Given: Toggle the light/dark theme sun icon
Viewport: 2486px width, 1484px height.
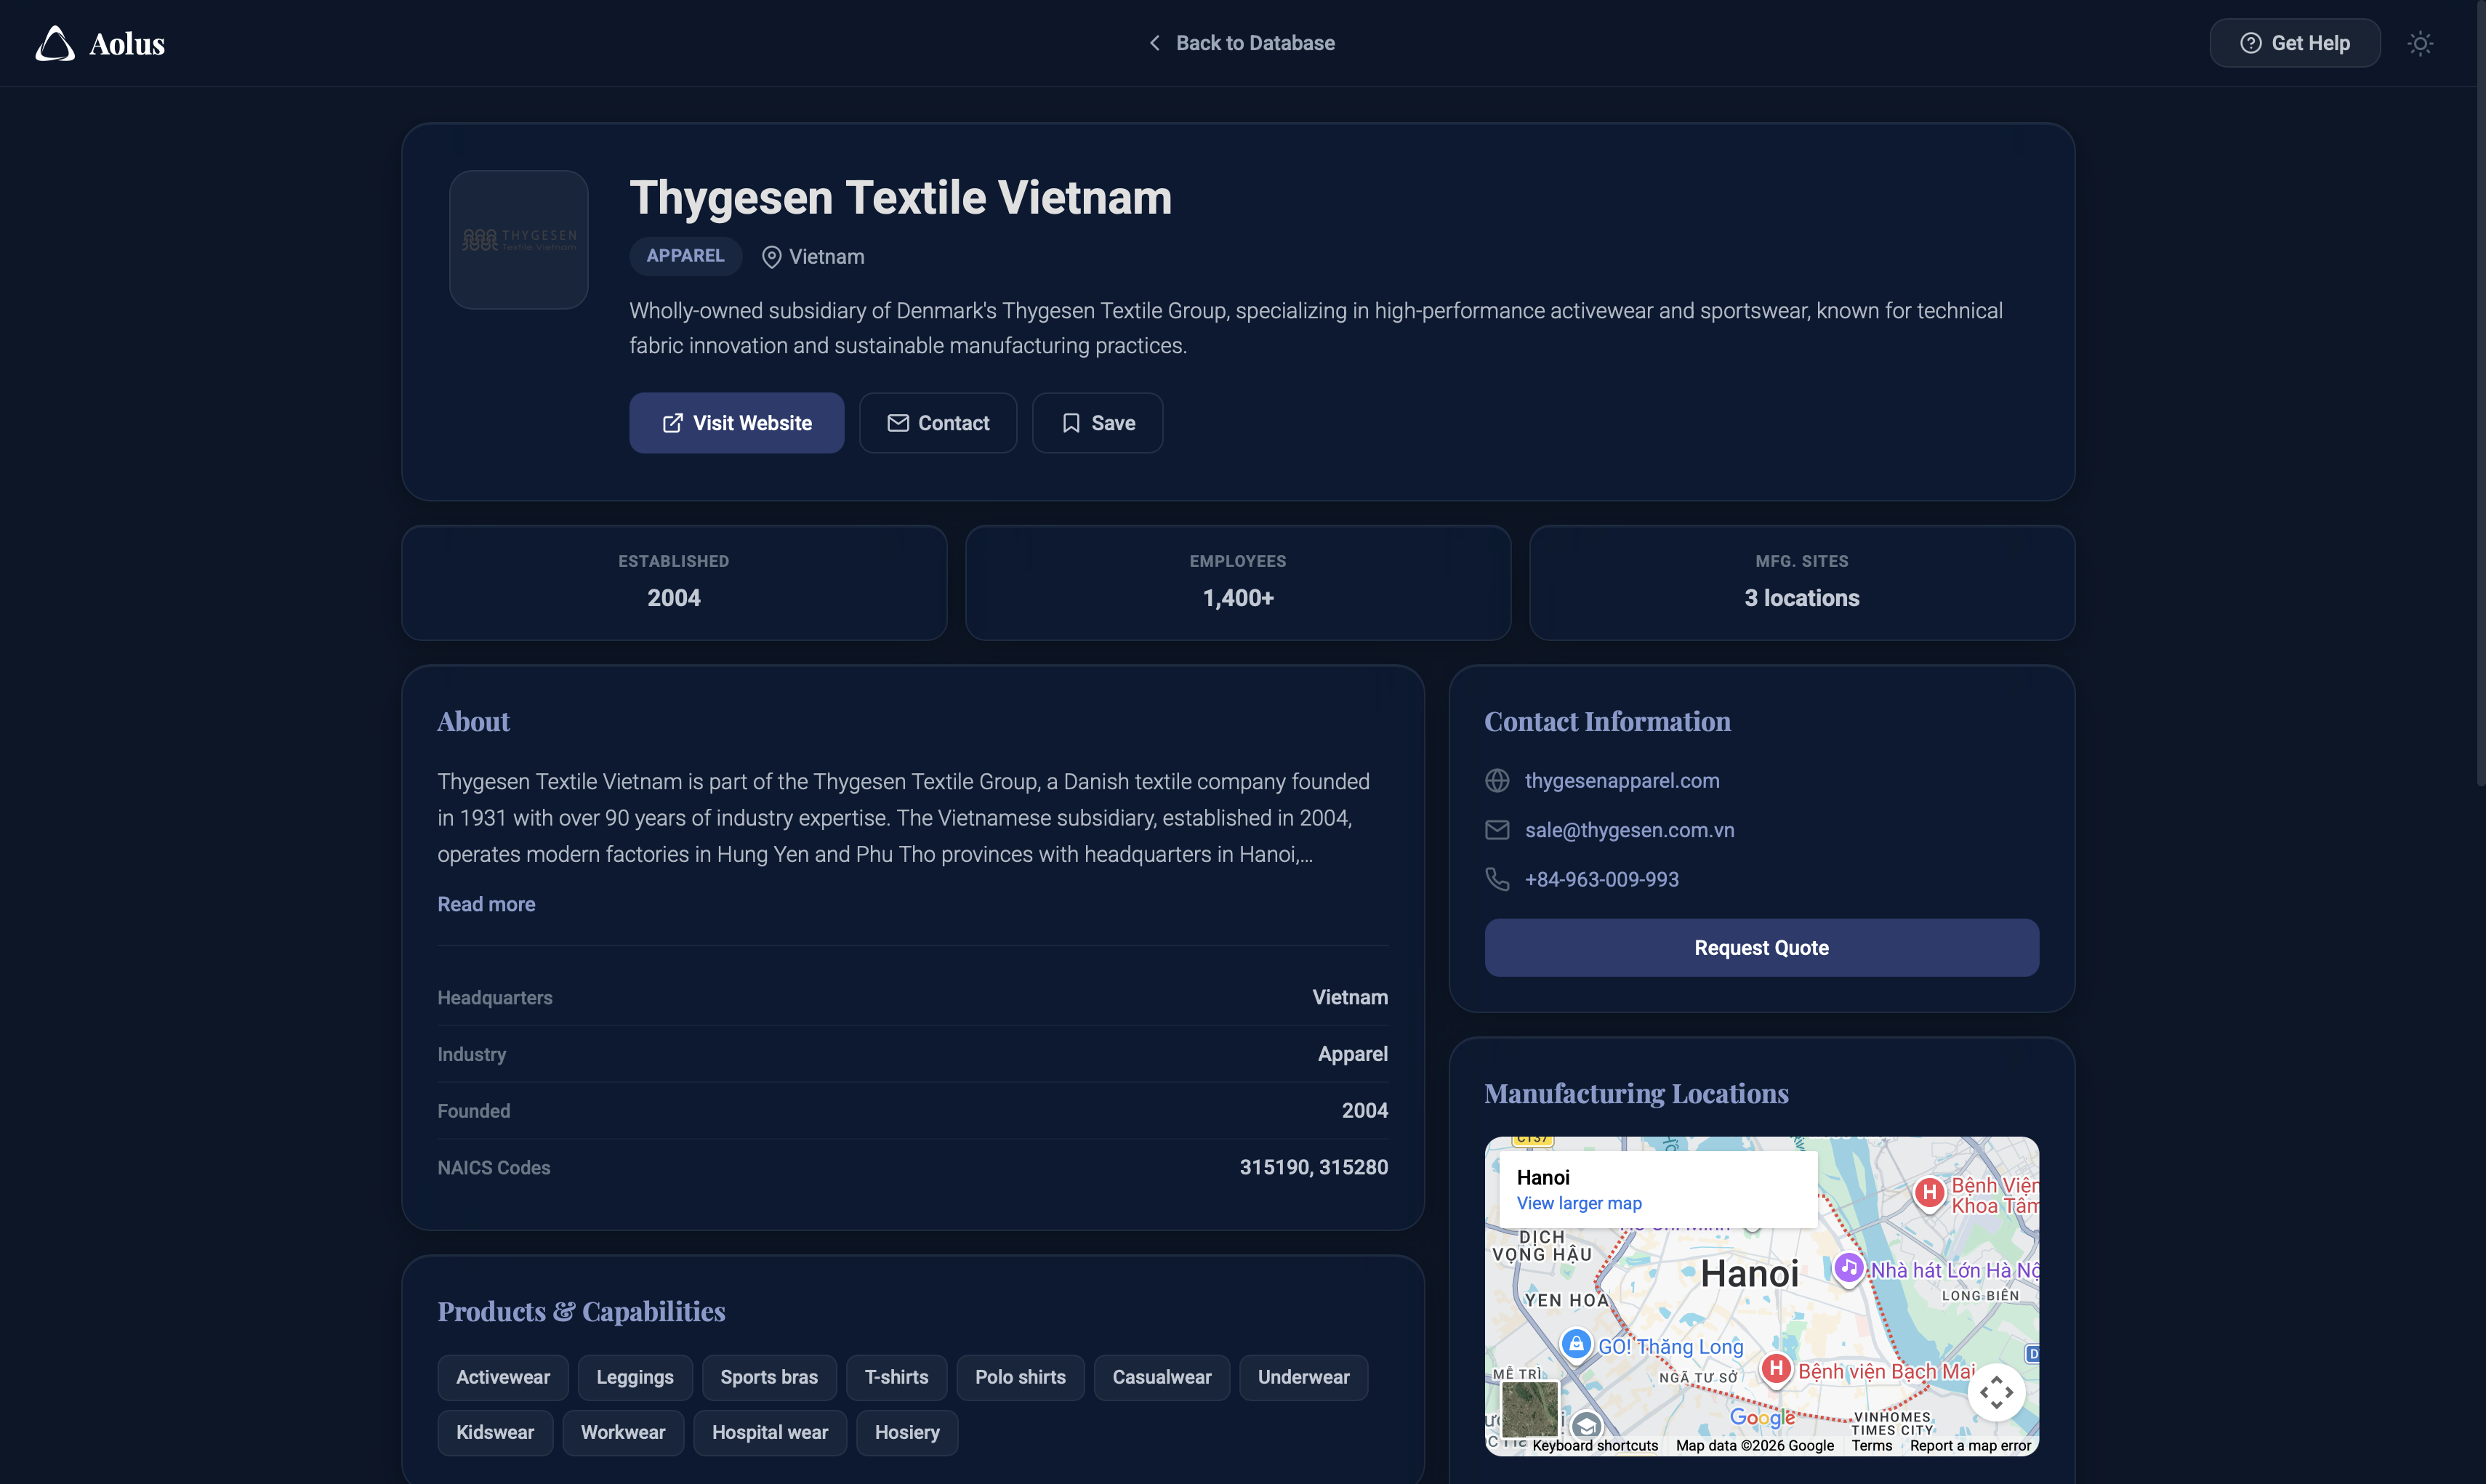Looking at the screenshot, I should [2419, 43].
